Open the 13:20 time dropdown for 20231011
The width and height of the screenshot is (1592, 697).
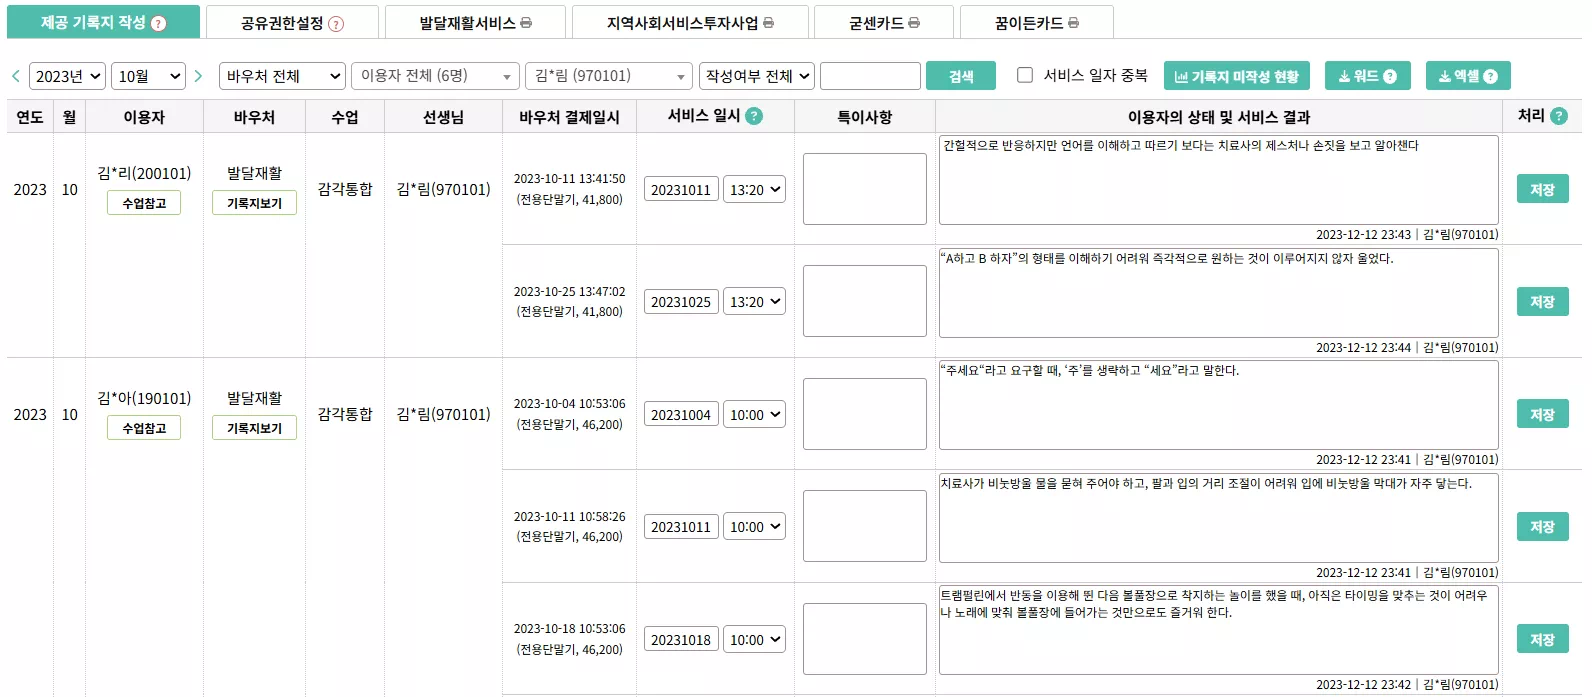click(x=754, y=189)
